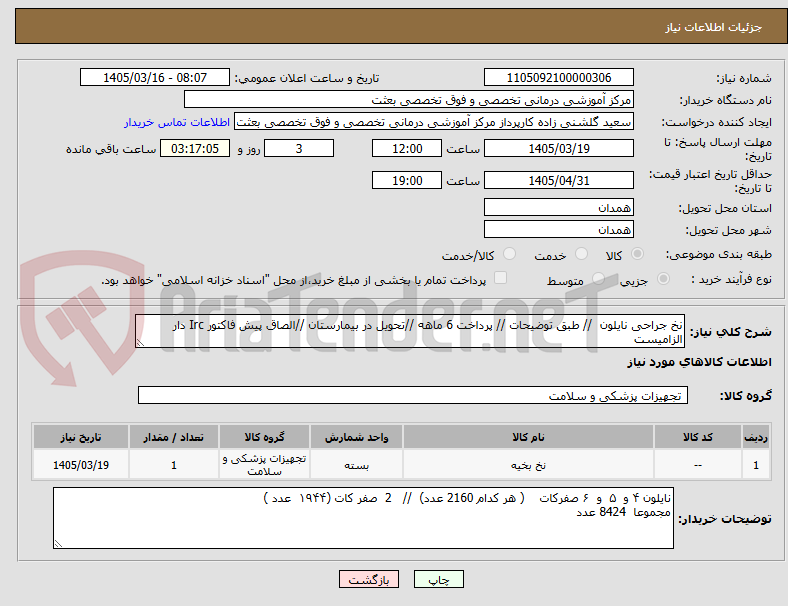Click the price validity date 1405/04/31 field
The image size is (788, 606).
[x=559, y=180]
